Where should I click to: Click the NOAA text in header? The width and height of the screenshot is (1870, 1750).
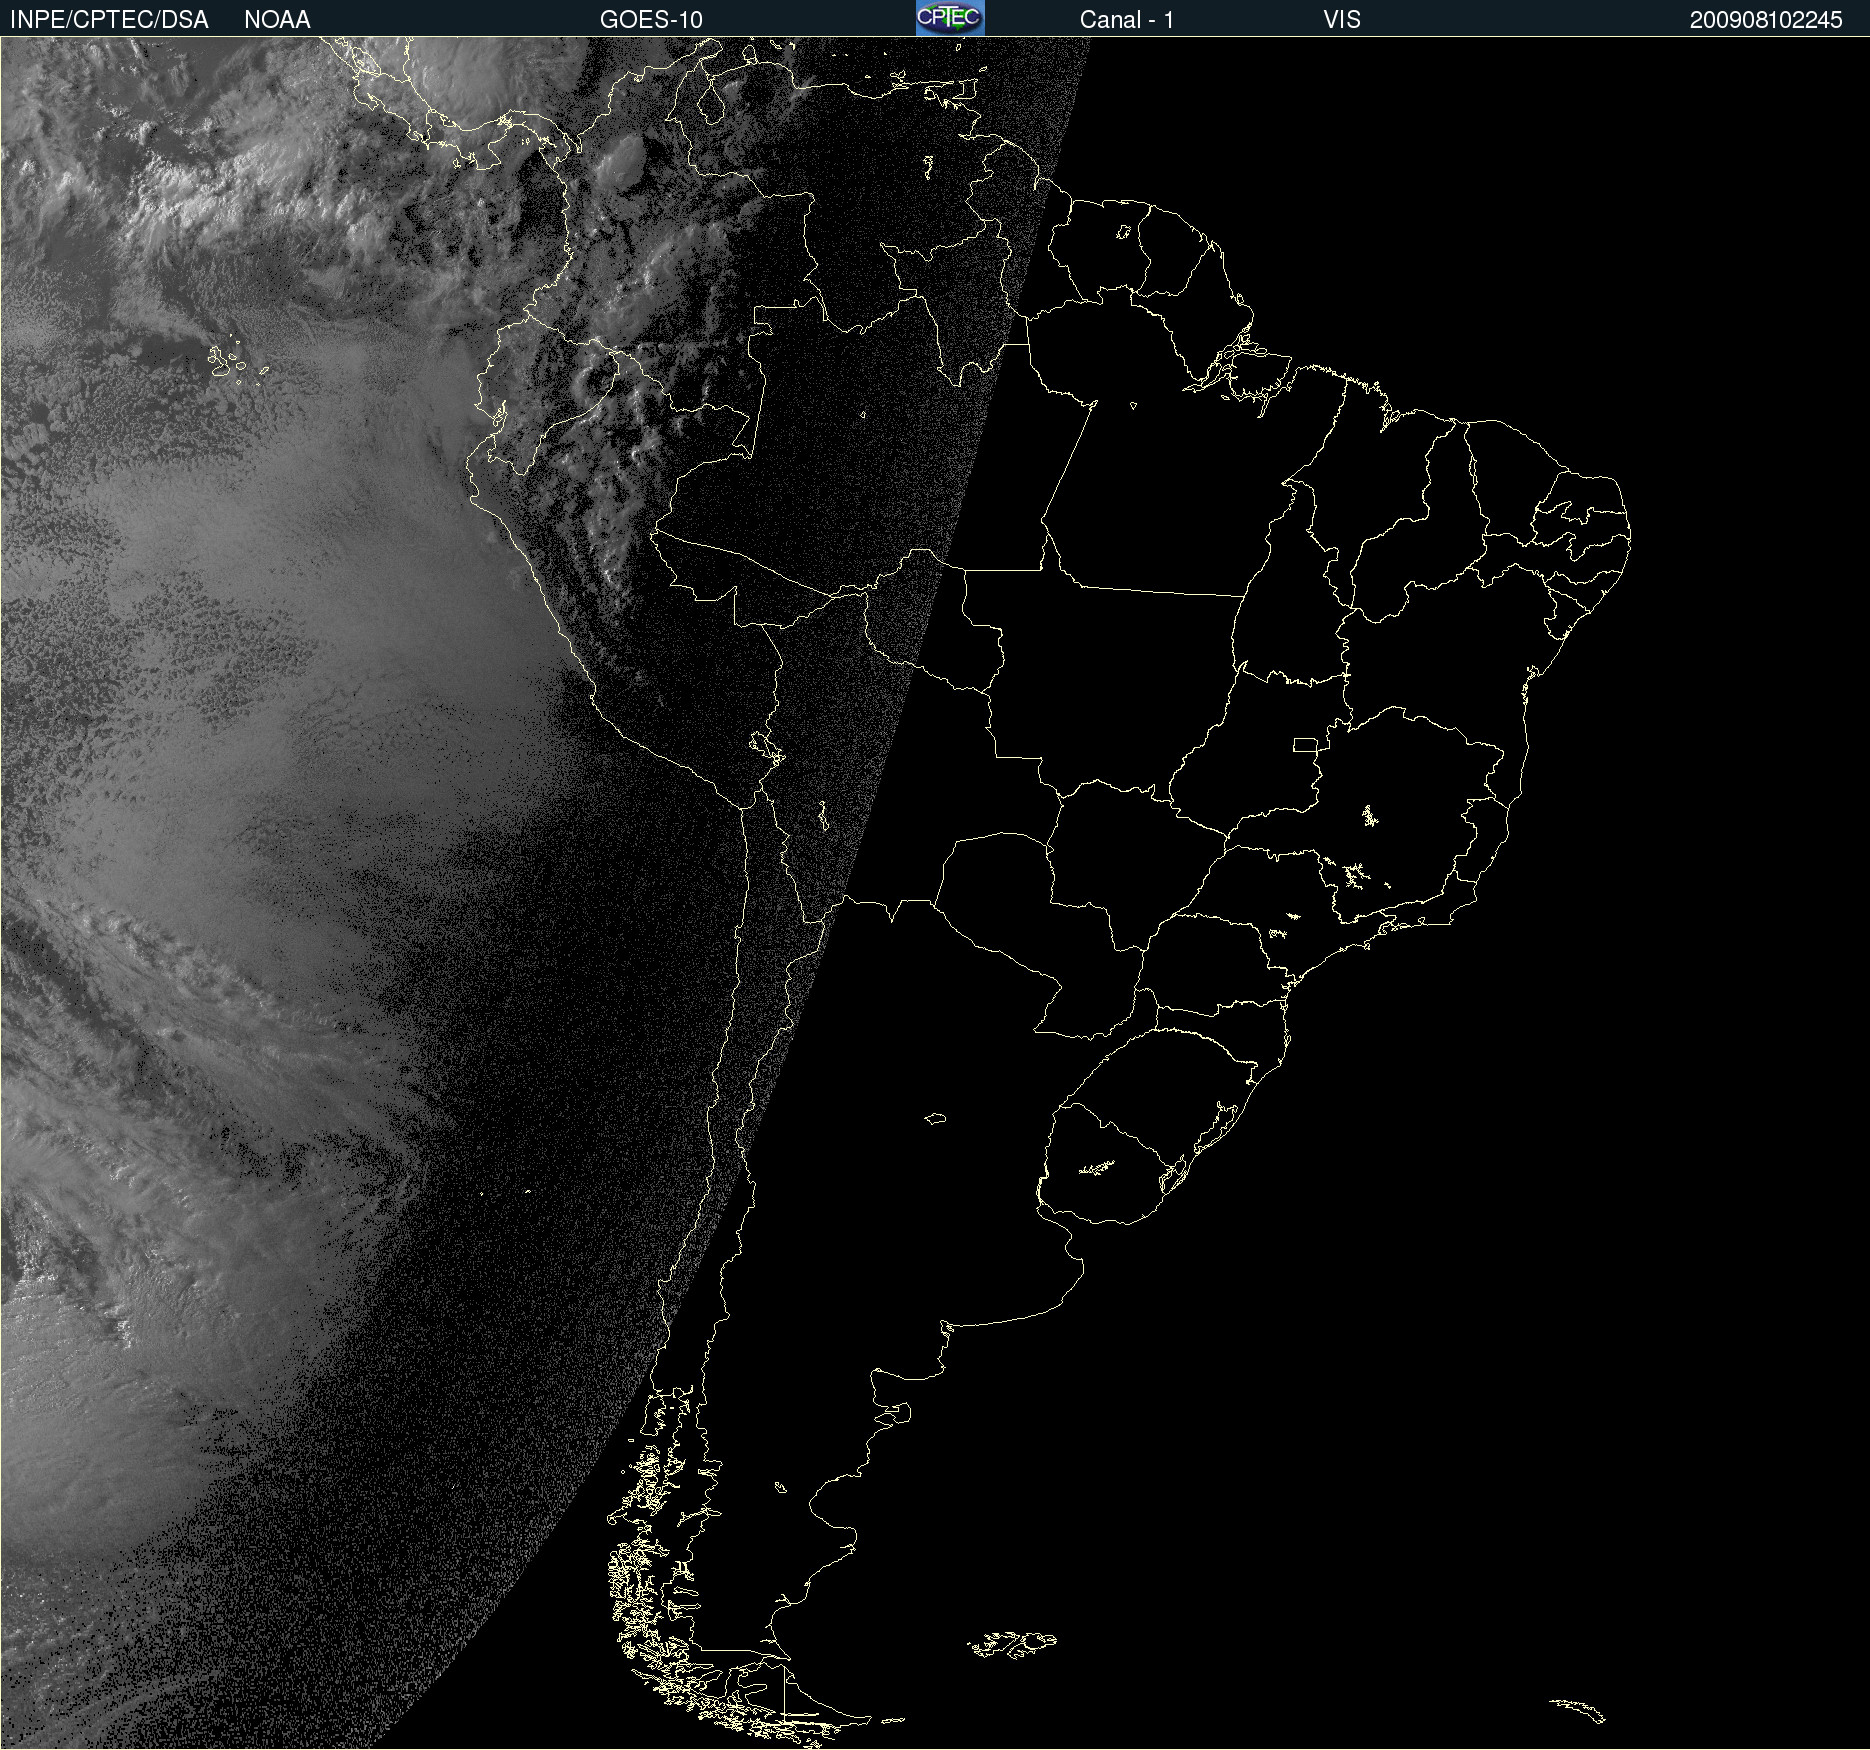(x=277, y=20)
